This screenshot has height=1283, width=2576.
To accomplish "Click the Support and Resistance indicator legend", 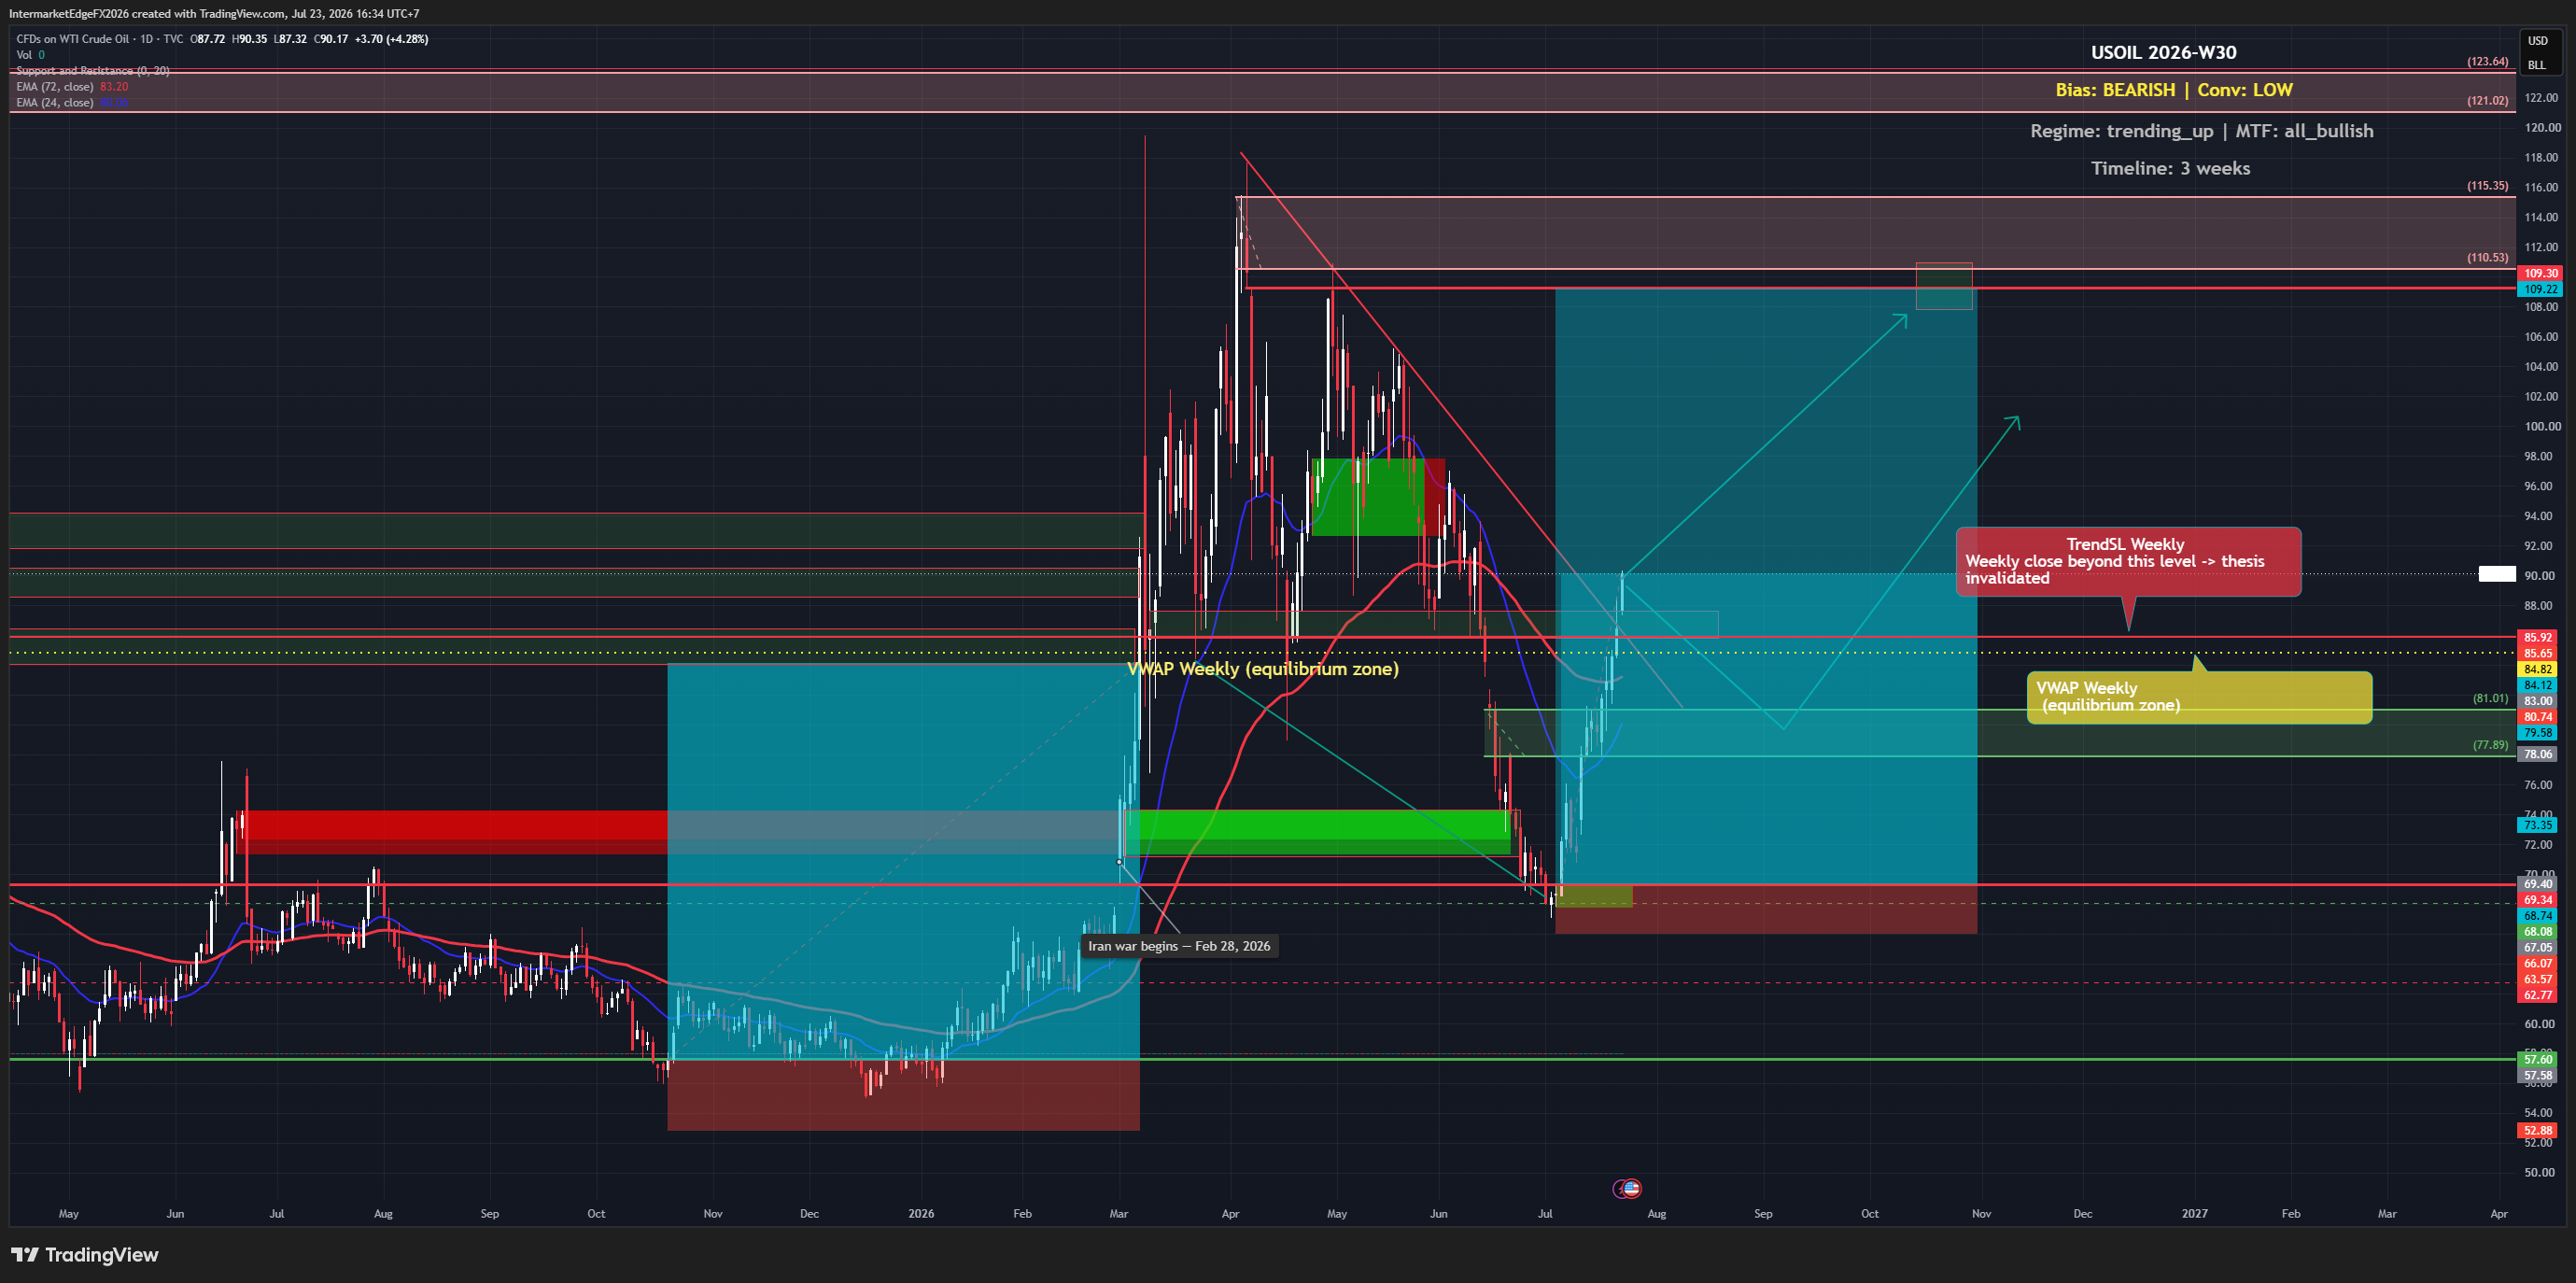I will pos(93,71).
